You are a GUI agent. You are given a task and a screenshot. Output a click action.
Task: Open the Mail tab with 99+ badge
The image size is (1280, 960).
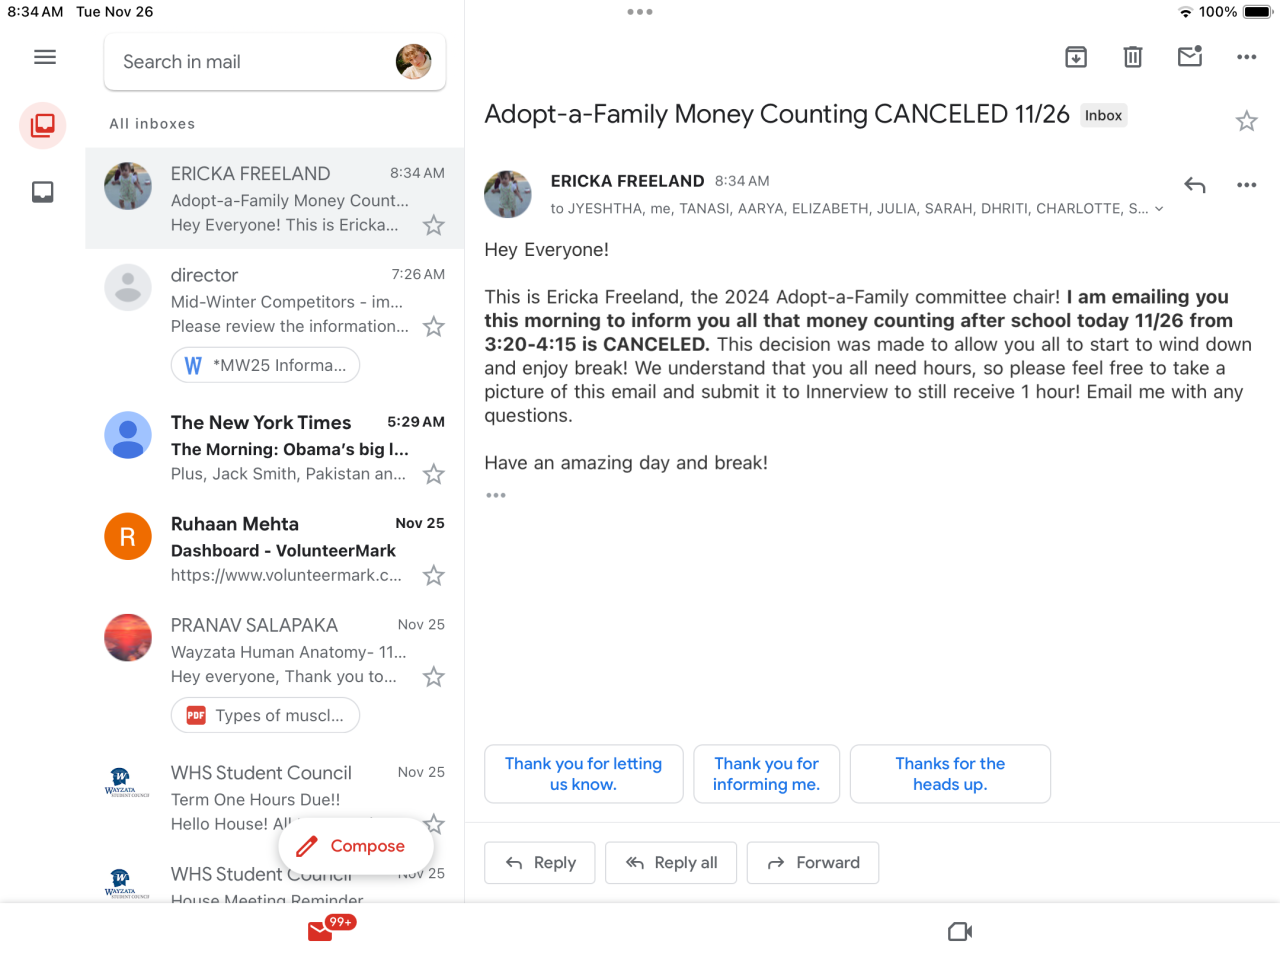pyautogui.click(x=329, y=929)
